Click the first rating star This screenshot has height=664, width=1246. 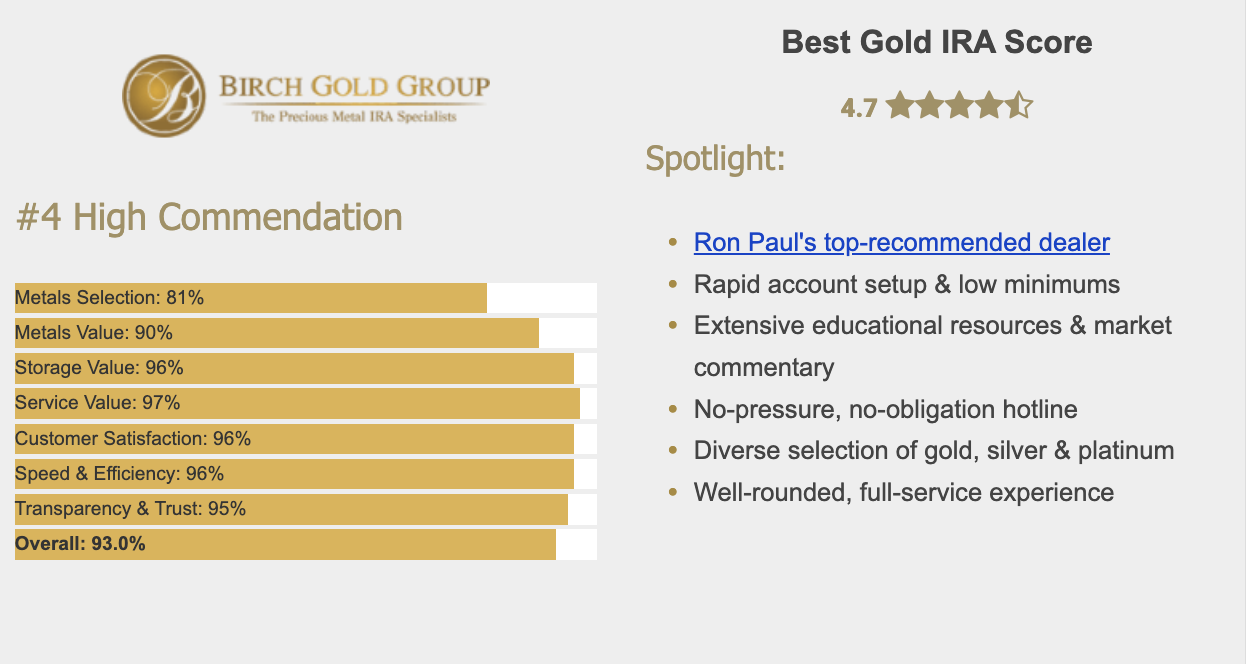coord(899,105)
